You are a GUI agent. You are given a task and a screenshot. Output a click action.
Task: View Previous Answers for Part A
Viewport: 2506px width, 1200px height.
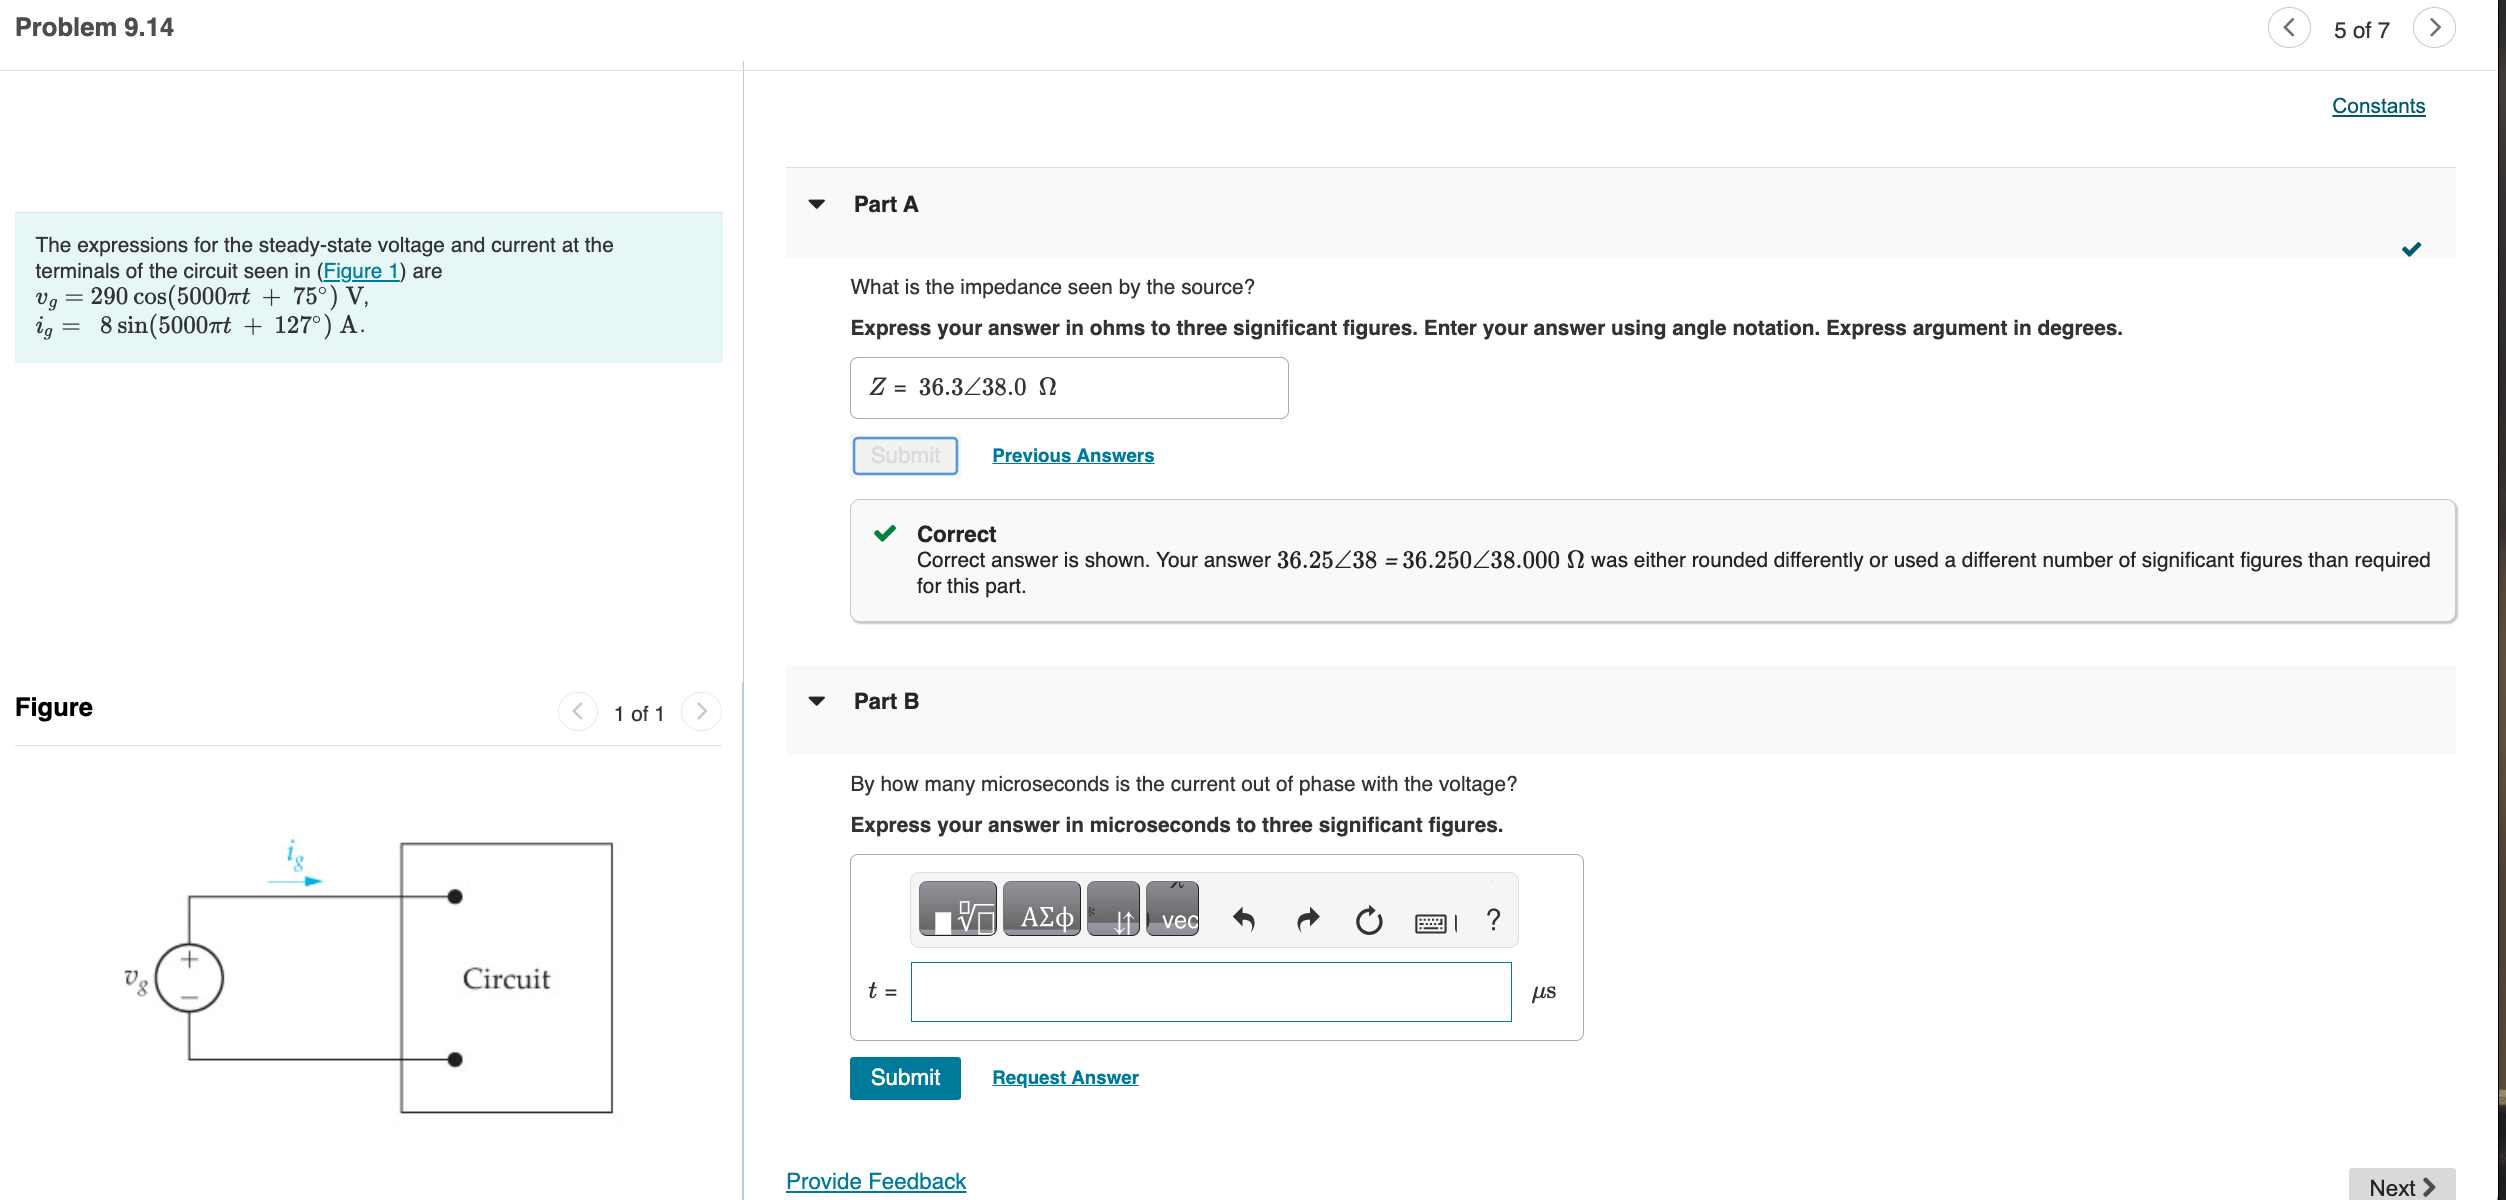click(1072, 456)
